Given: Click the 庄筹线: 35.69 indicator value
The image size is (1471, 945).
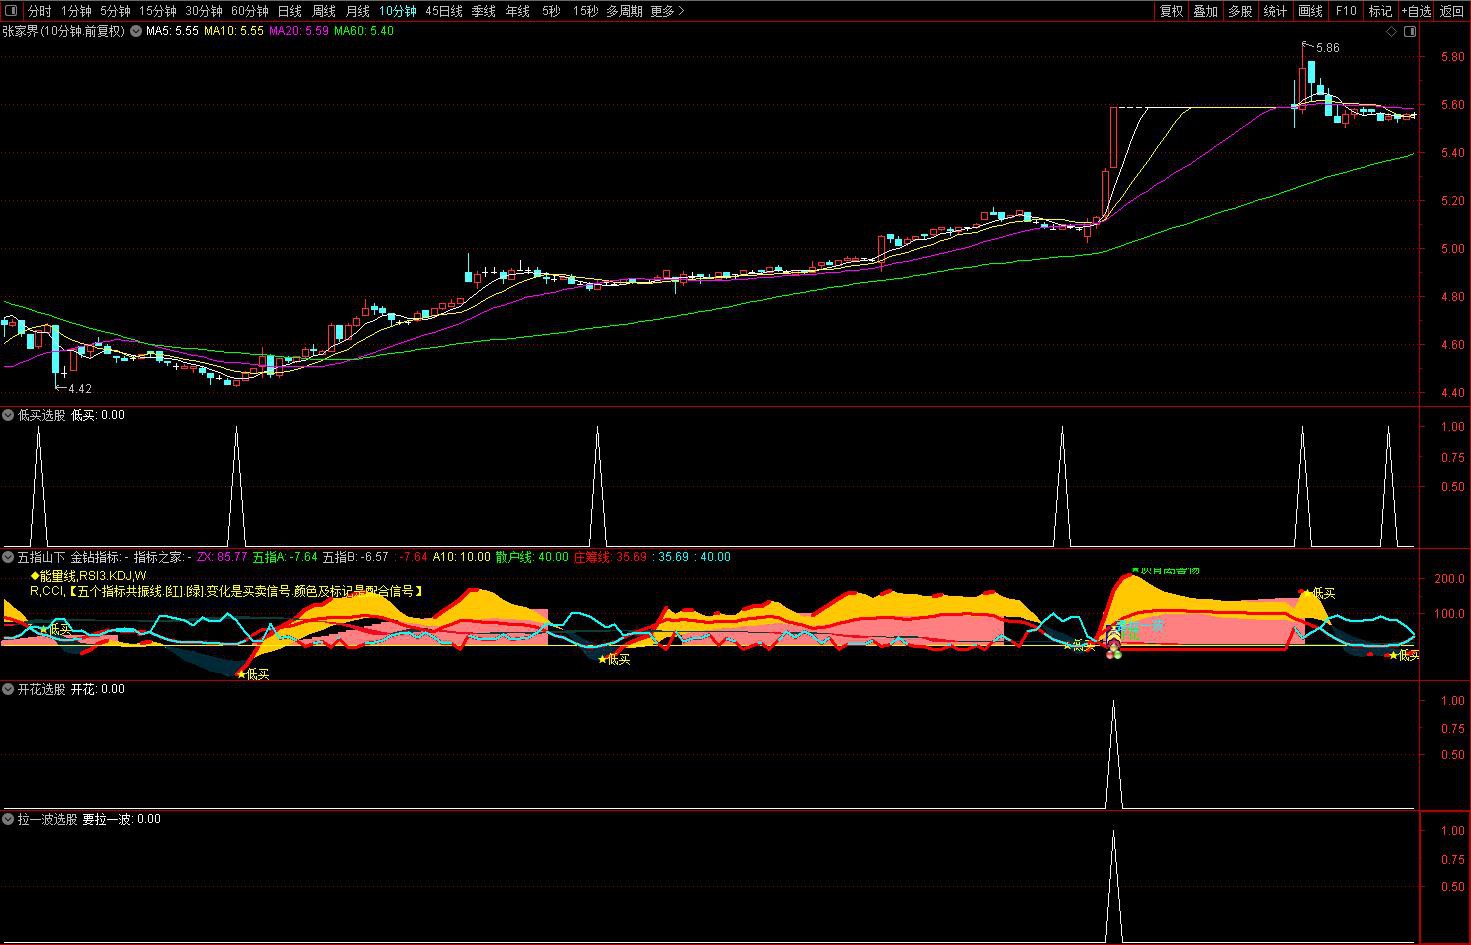Looking at the screenshot, I should pyautogui.click(x=610, y=556).
